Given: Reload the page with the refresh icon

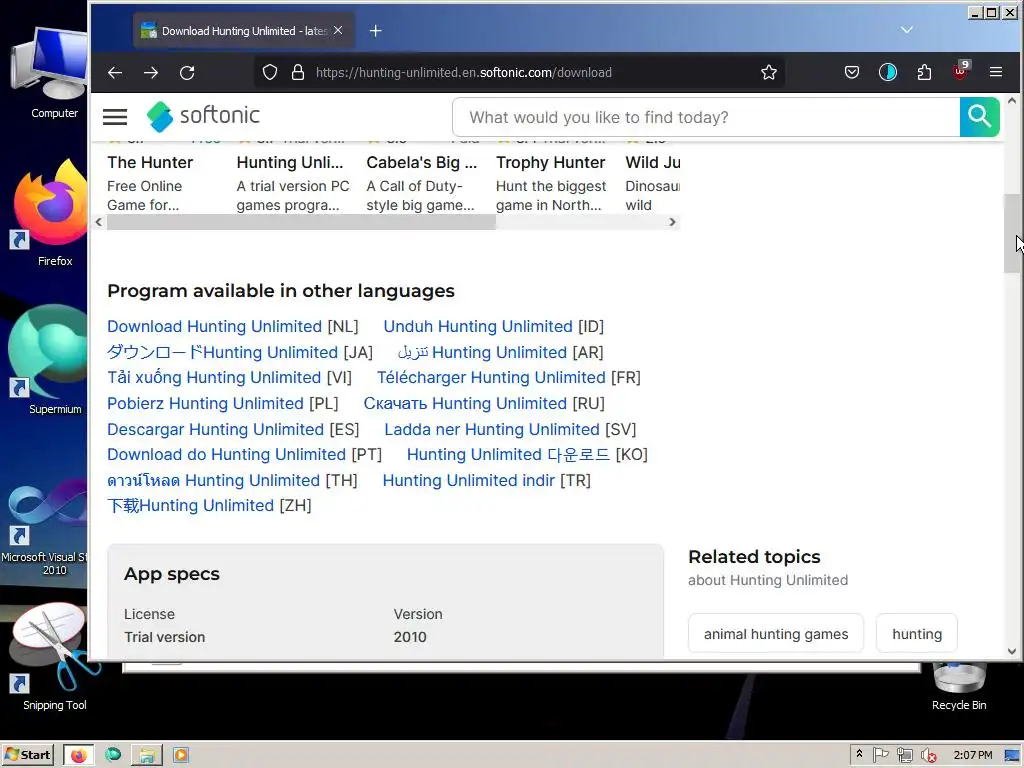Looking at the screenshot, I should coord(187,72).
